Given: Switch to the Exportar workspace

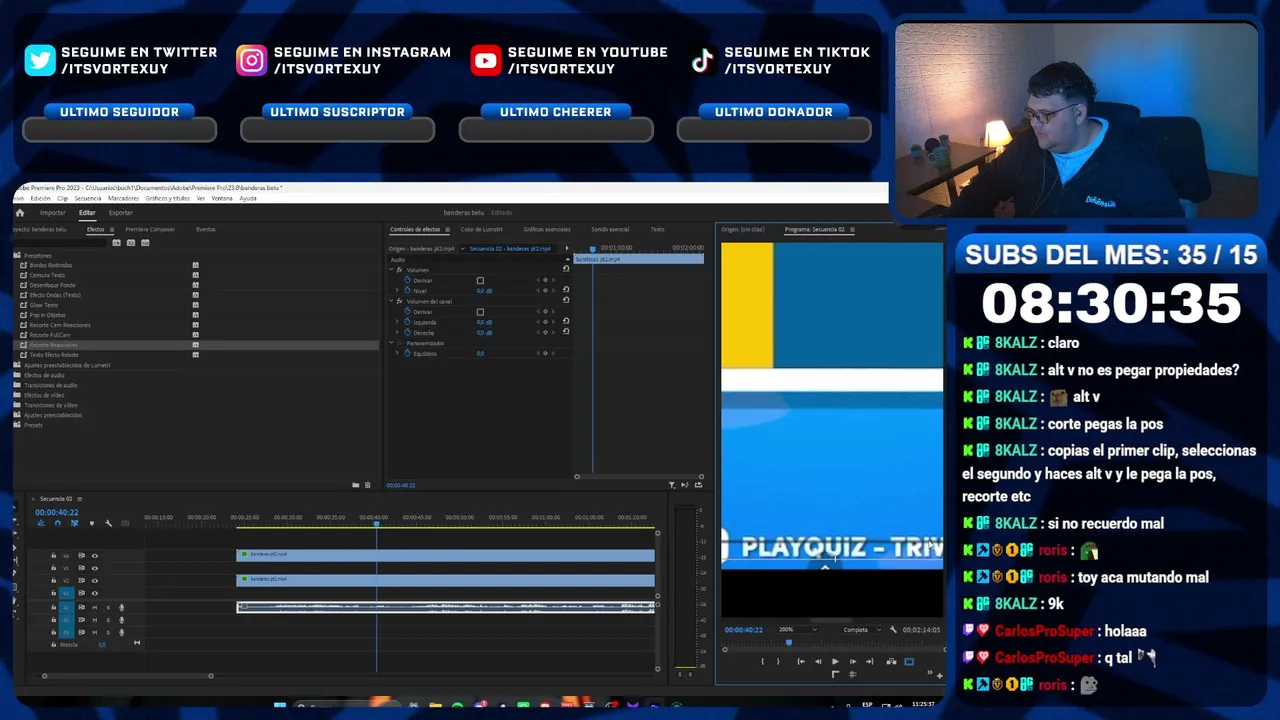Looking at the screenshot, I should [x=121, y=213].
